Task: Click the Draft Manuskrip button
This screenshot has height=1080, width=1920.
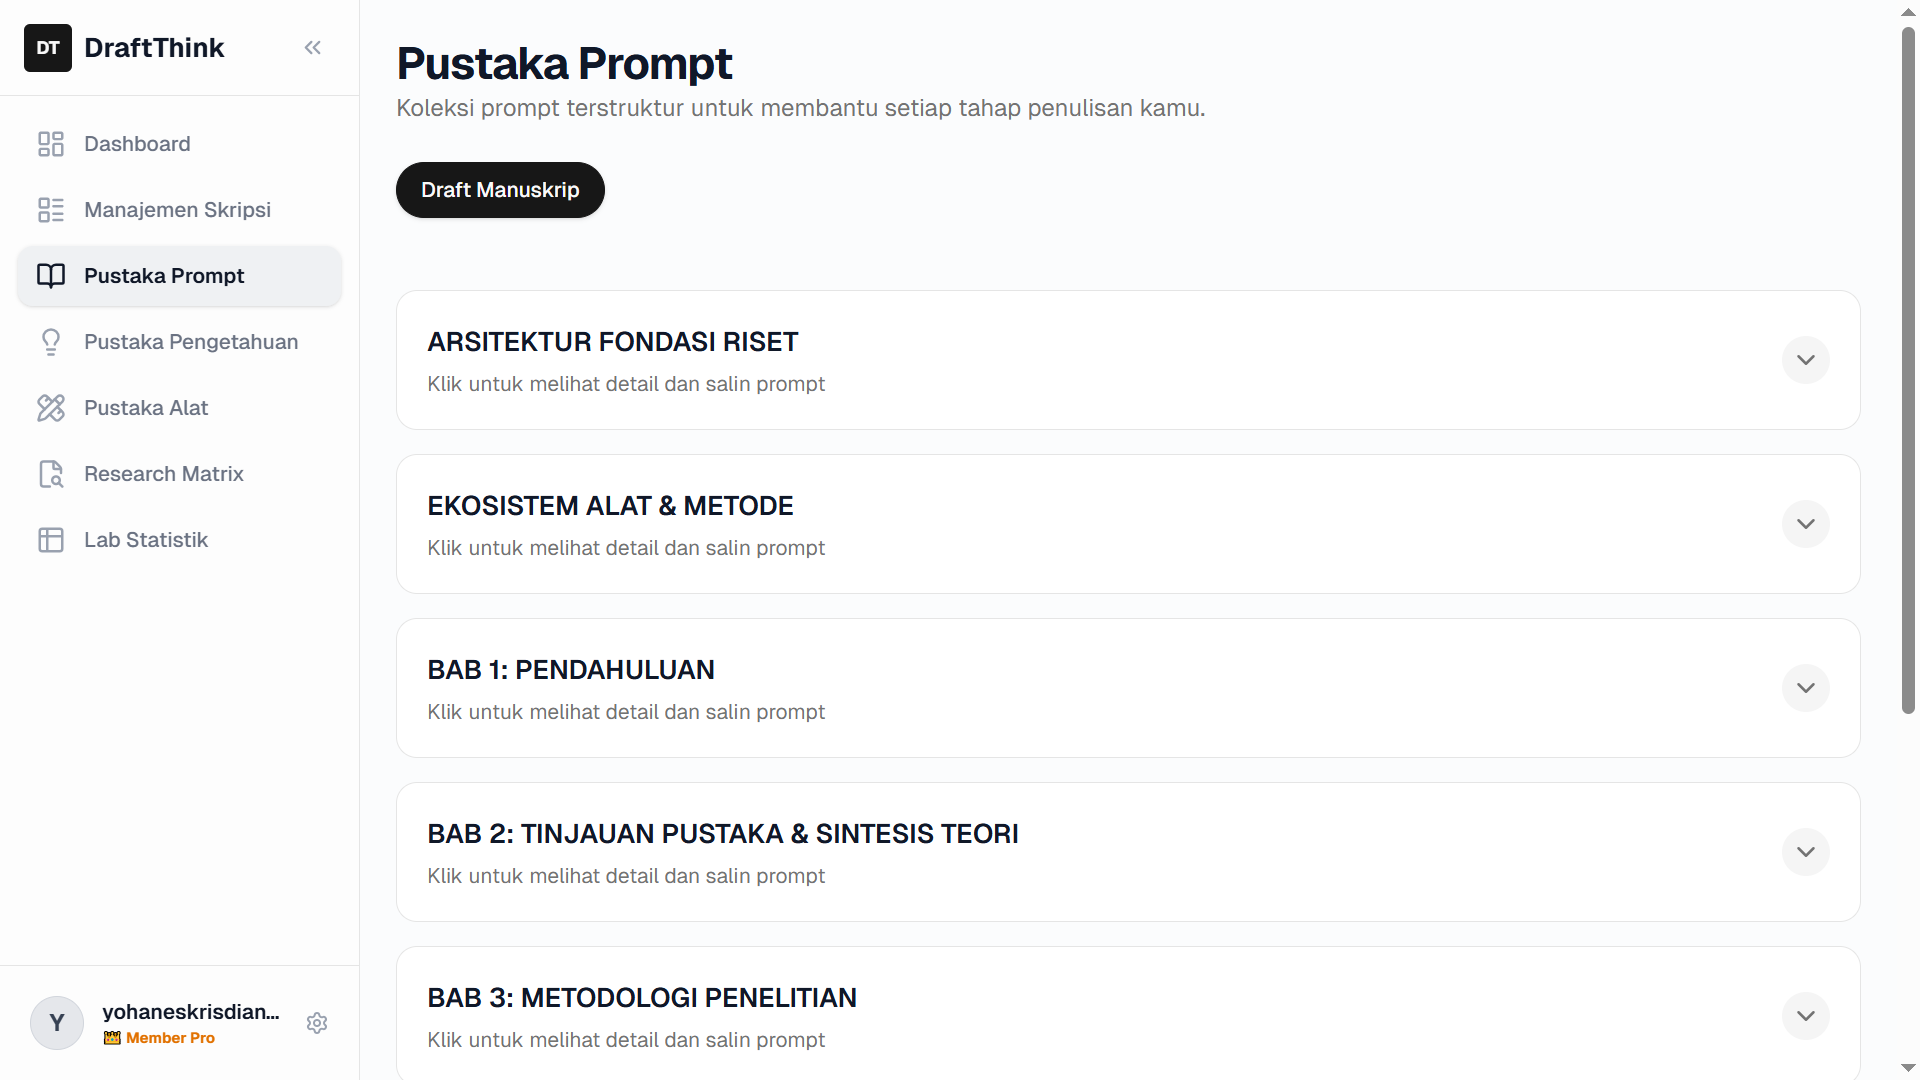Action: coord(499,189)
